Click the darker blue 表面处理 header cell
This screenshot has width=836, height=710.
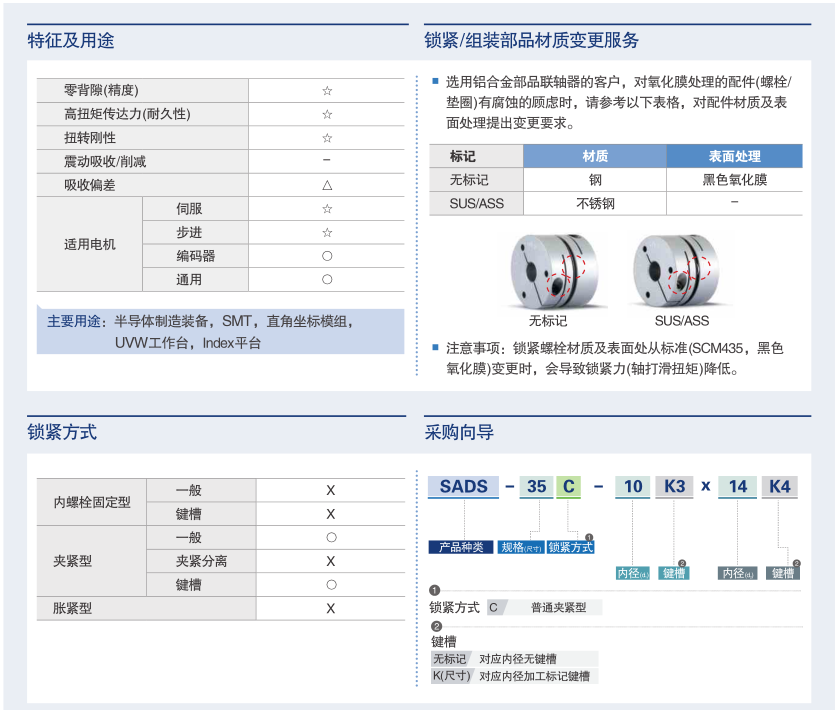coord(734,156)
